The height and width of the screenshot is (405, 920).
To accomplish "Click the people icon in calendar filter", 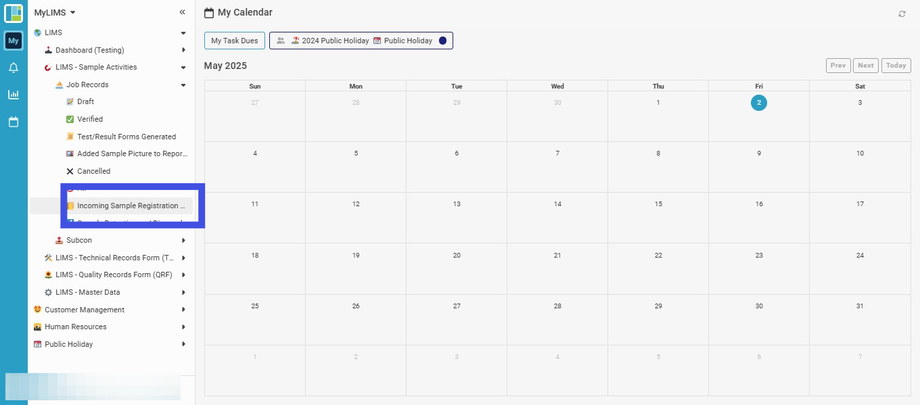I will coord(280,40).
